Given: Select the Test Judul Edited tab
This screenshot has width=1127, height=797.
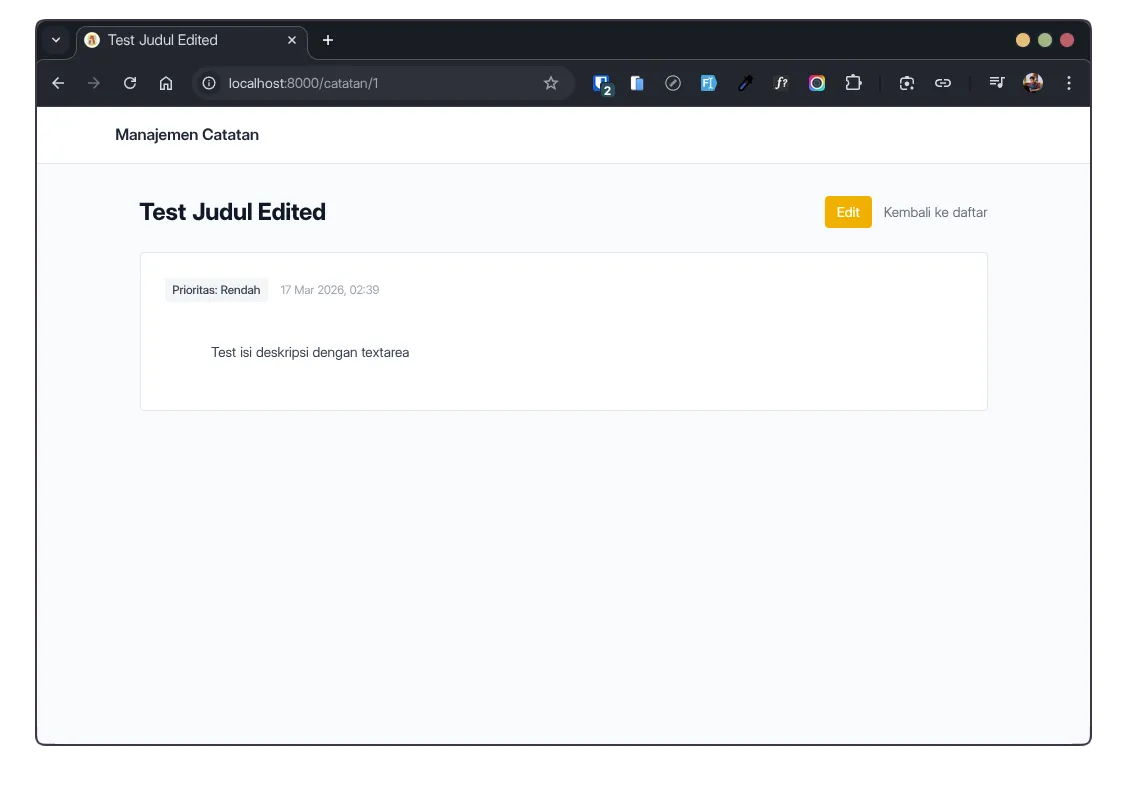Looking at the screenshot, I should (180, 40).
